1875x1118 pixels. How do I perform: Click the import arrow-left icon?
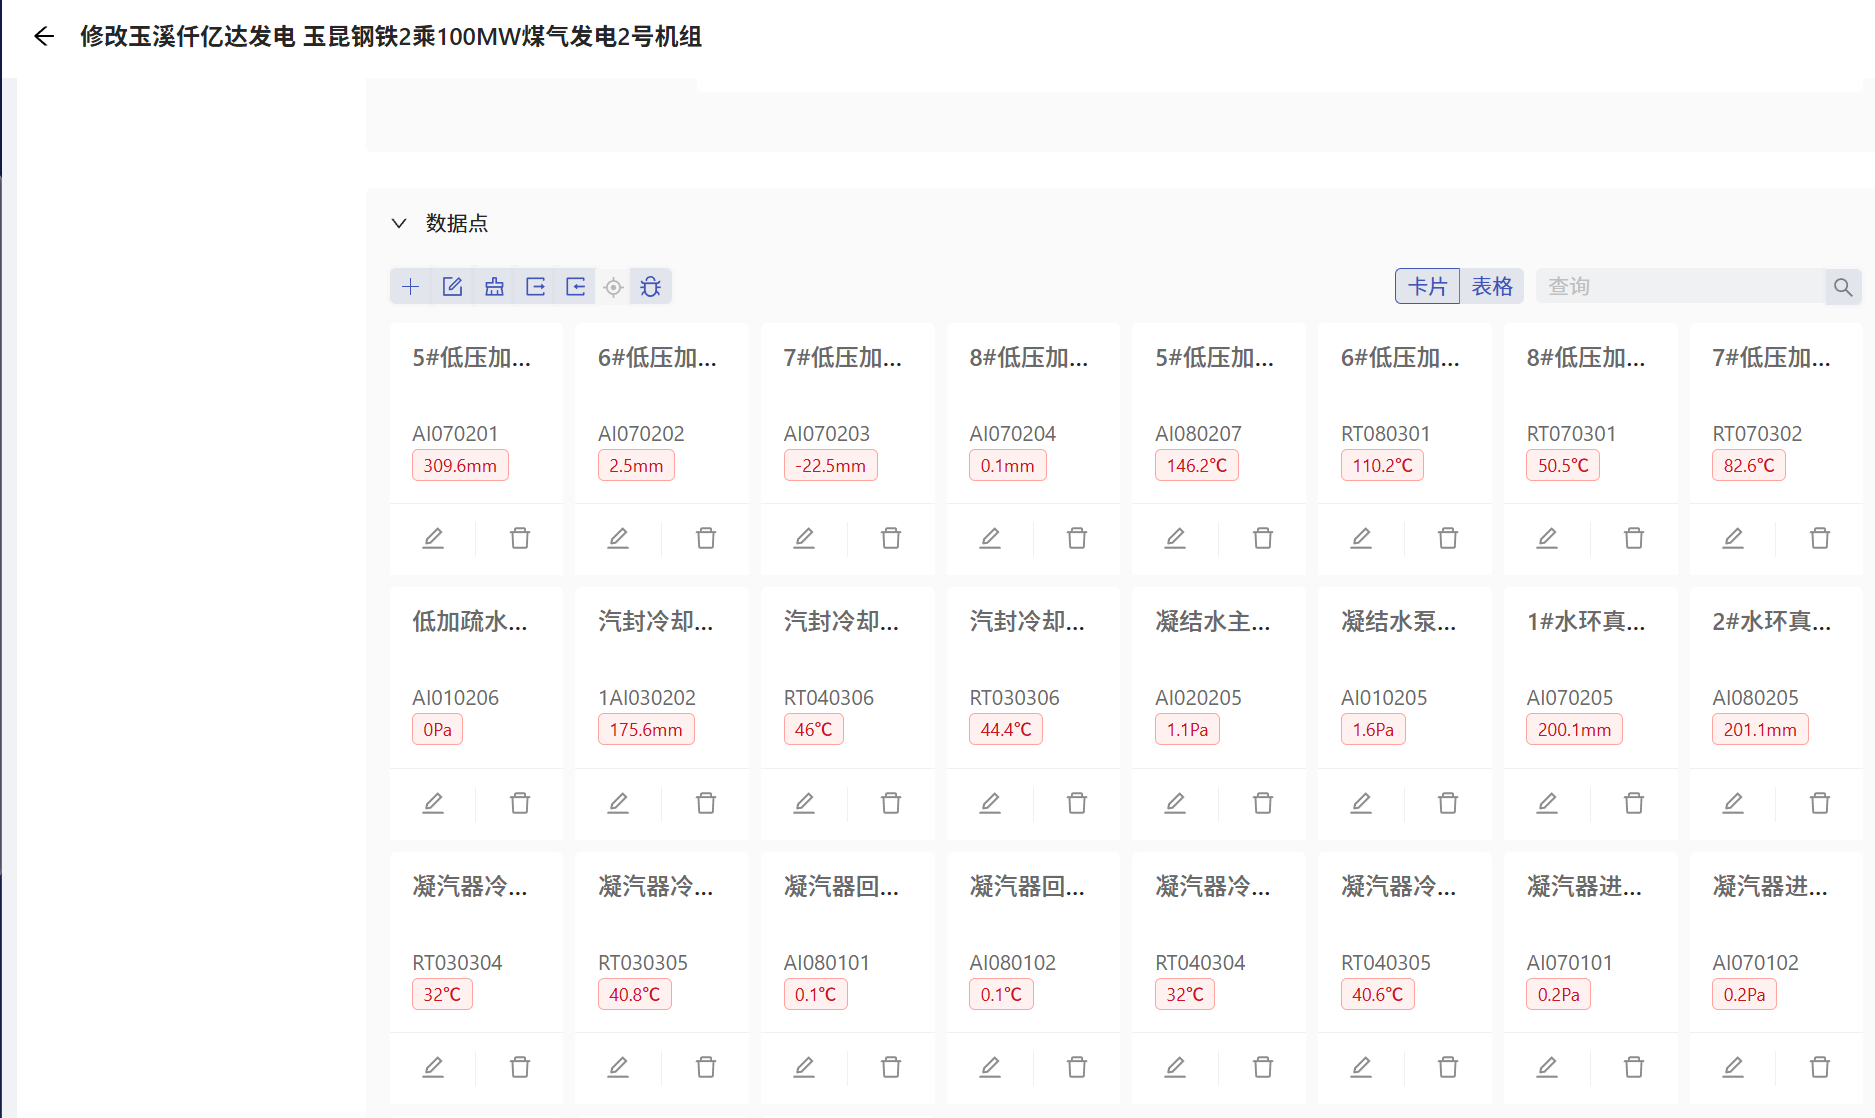(x=576, y=287)
